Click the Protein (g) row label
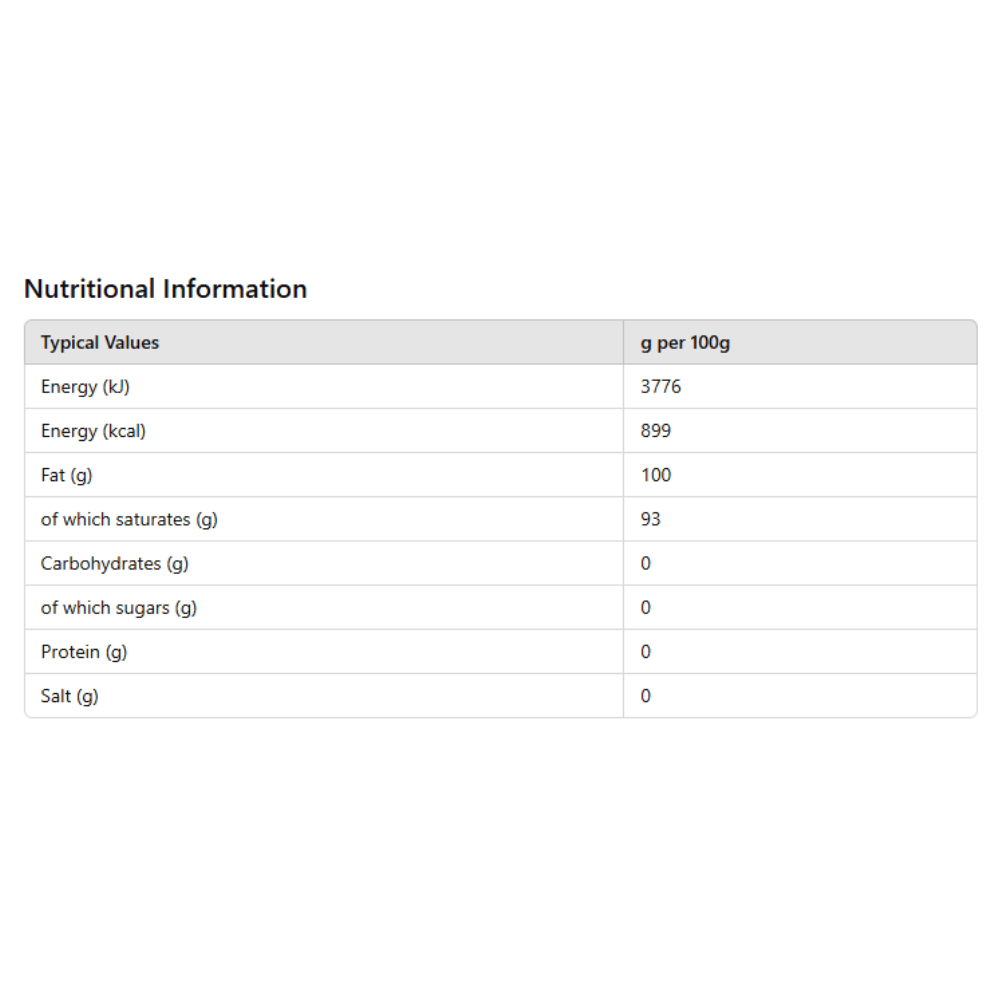 pos(84,652)
